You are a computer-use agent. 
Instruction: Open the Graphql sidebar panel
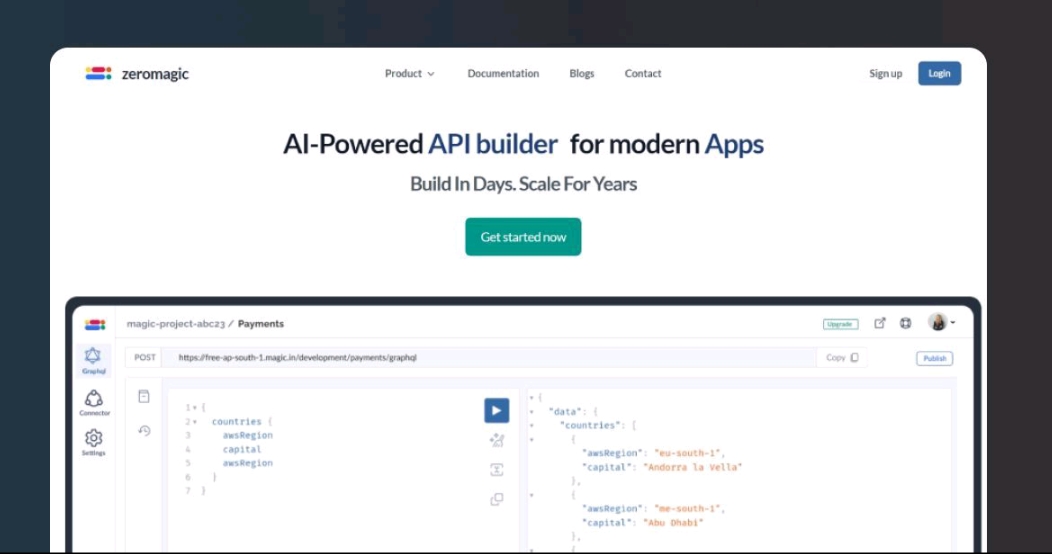point(94,360)
